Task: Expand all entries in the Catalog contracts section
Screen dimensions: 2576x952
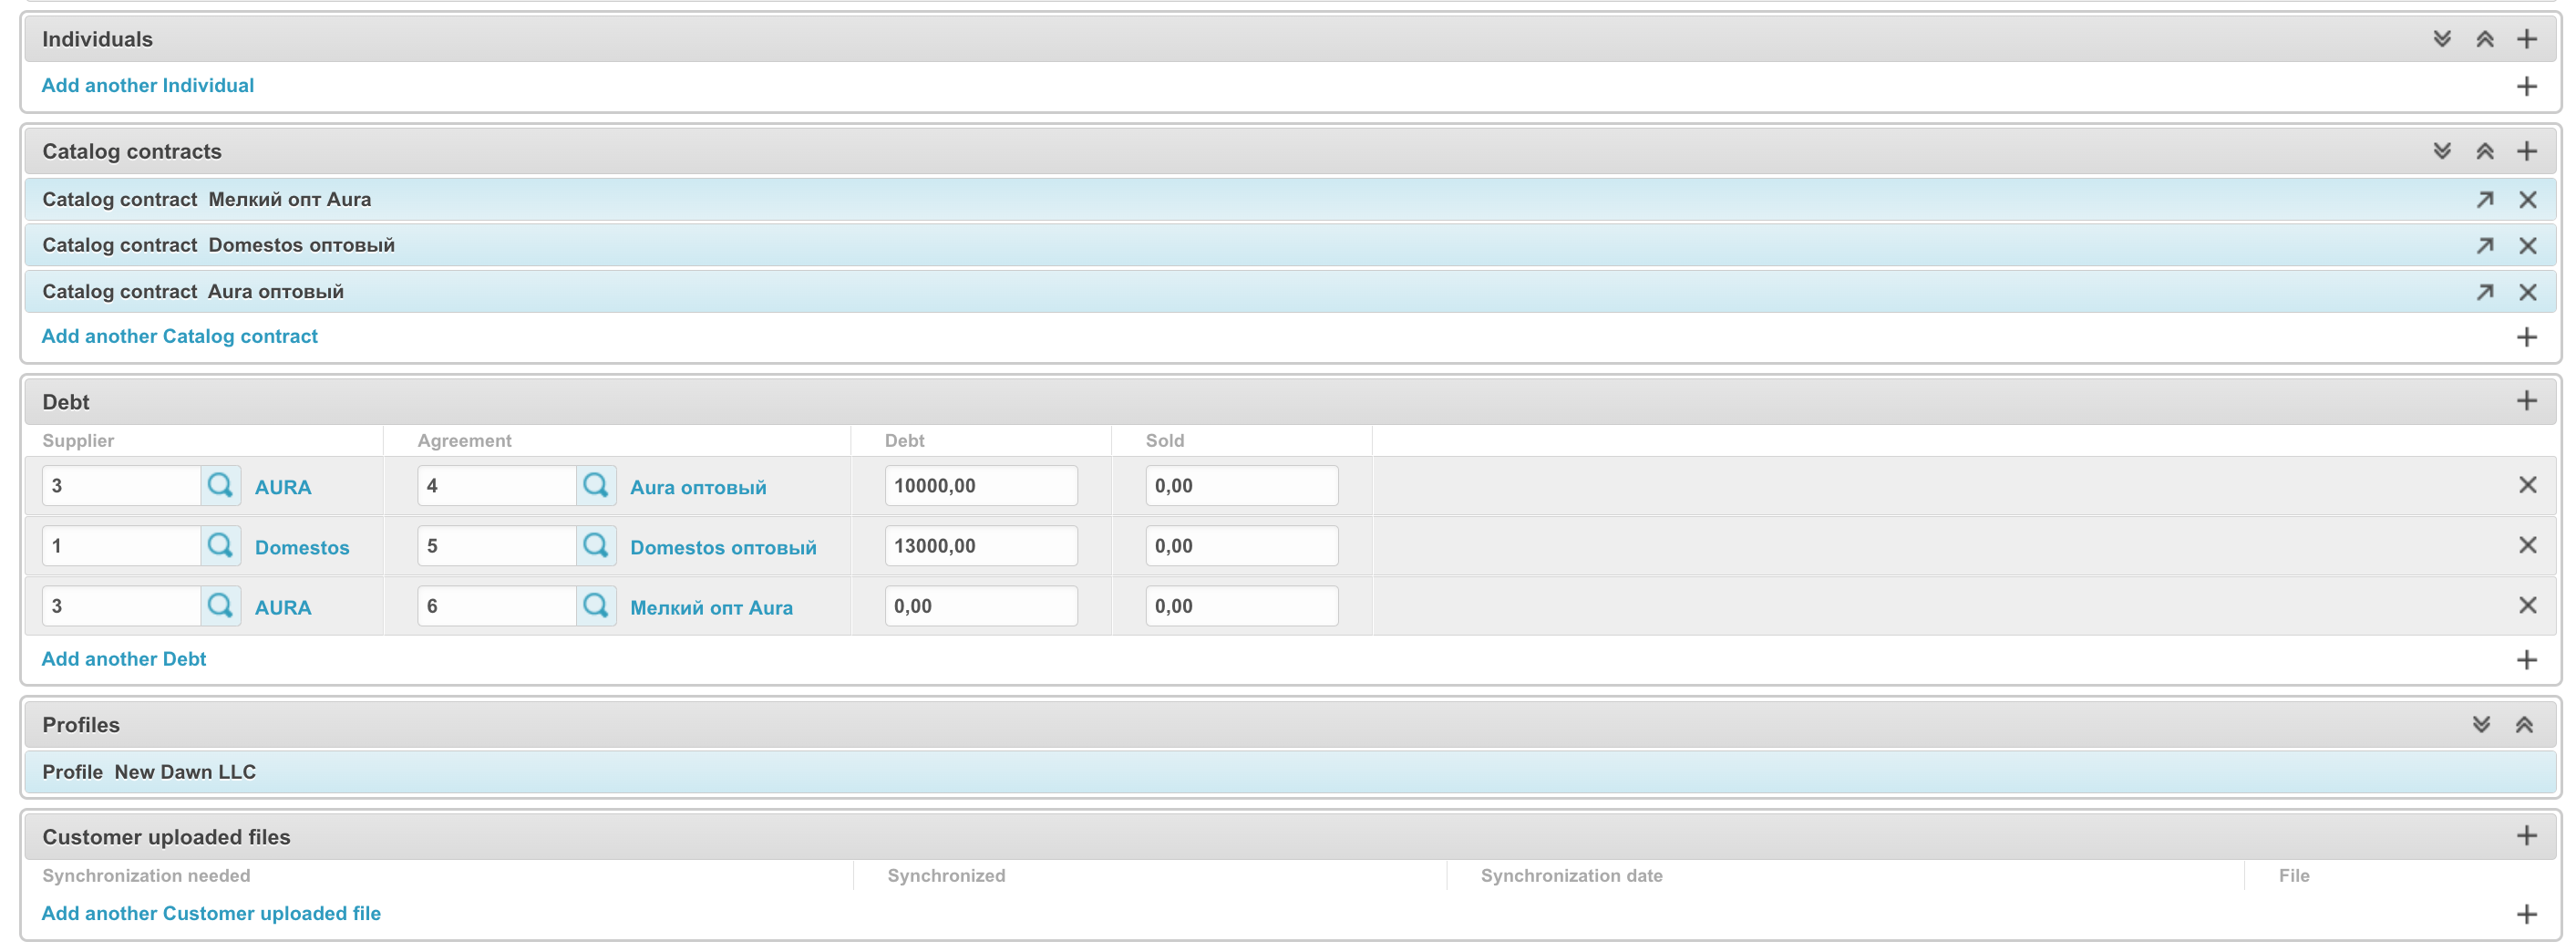Action: [2442, 151]
